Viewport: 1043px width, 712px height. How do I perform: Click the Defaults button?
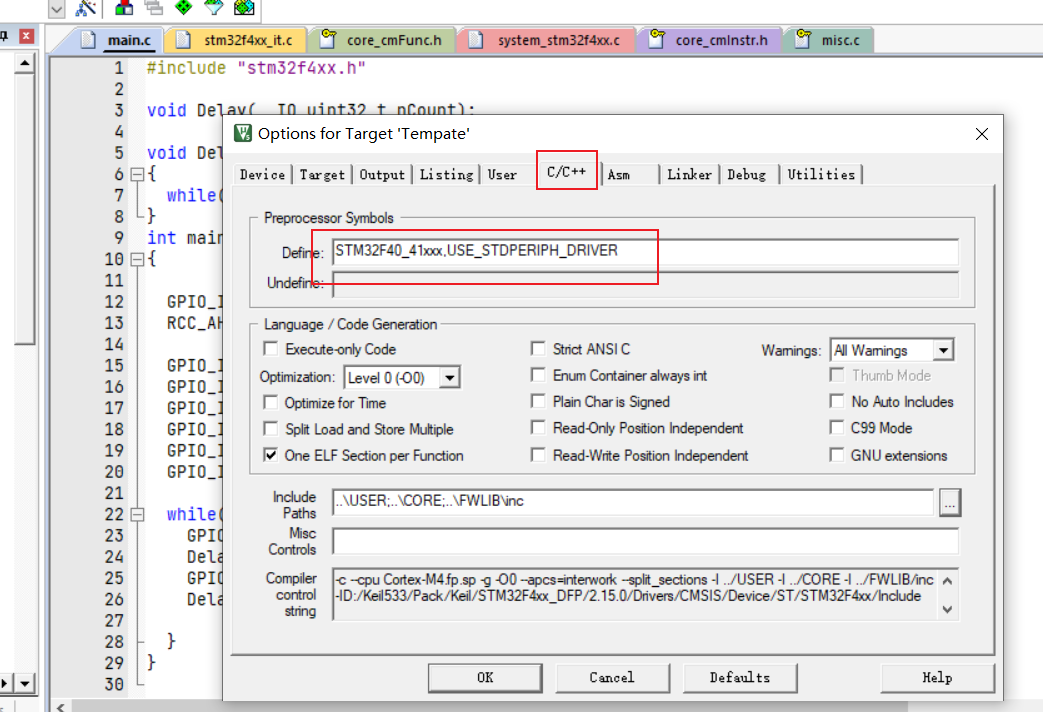pos(740,677)
